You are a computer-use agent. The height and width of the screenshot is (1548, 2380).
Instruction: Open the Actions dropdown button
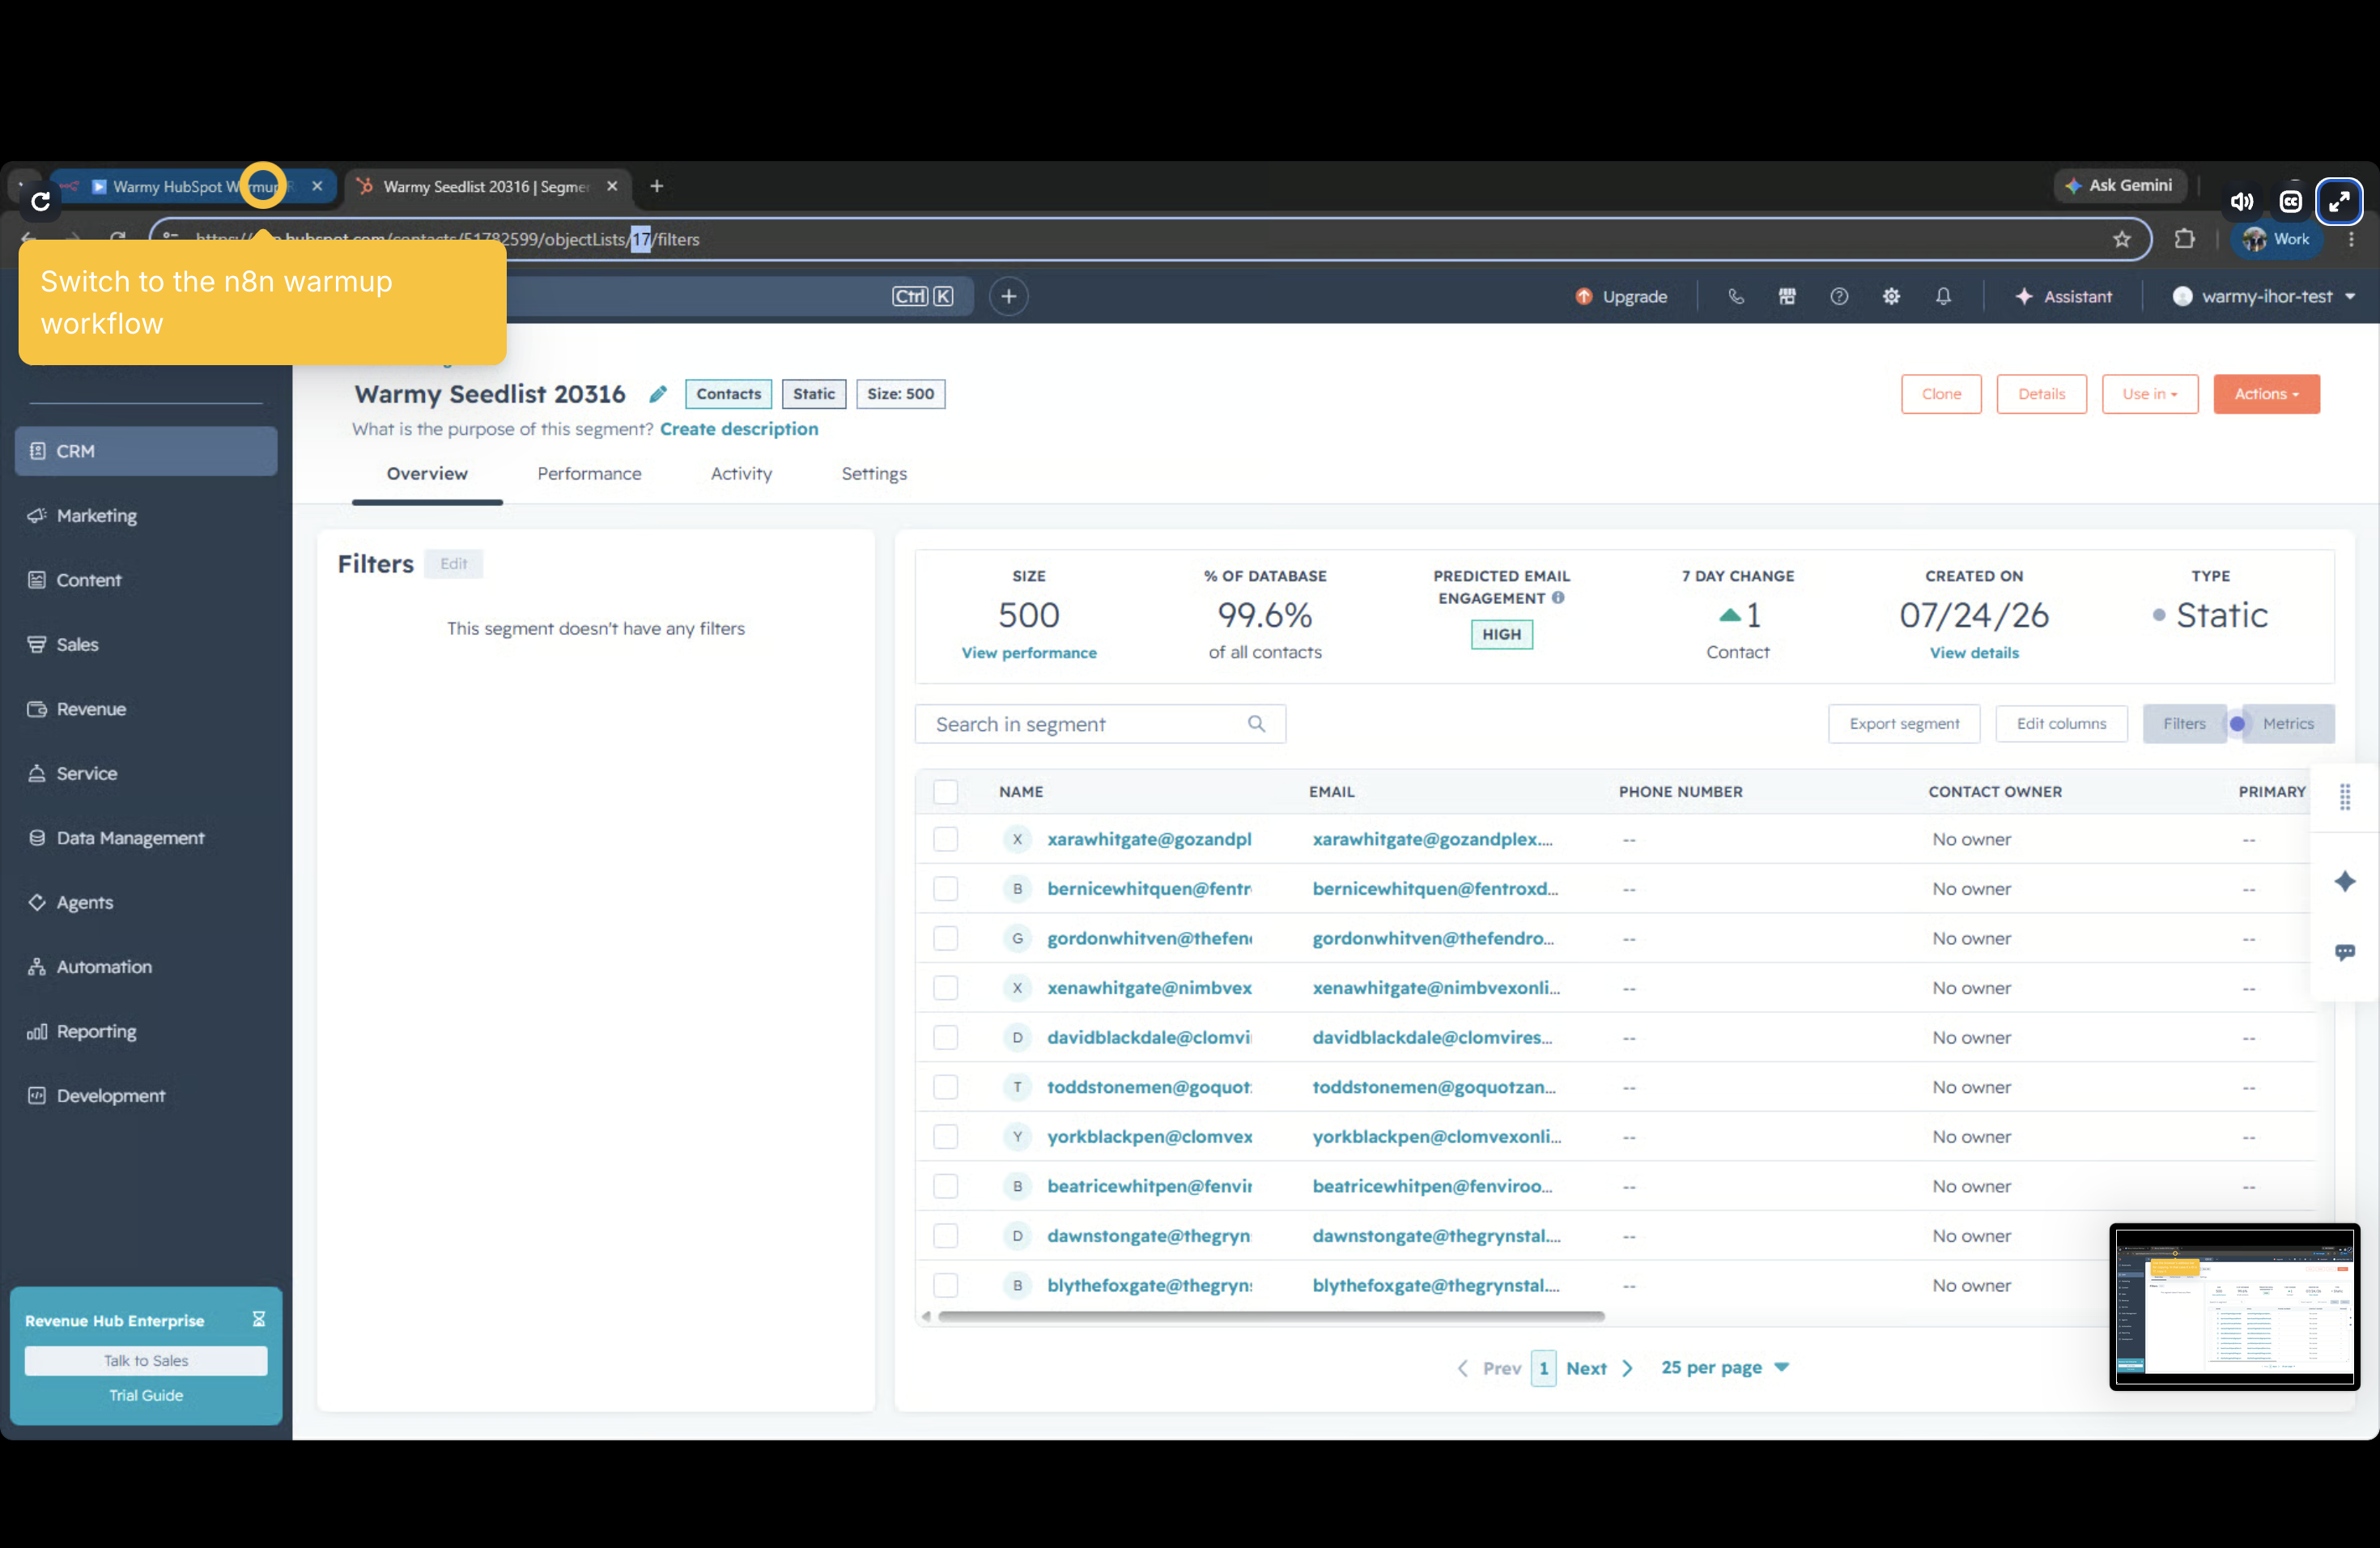coord(2266,394)
